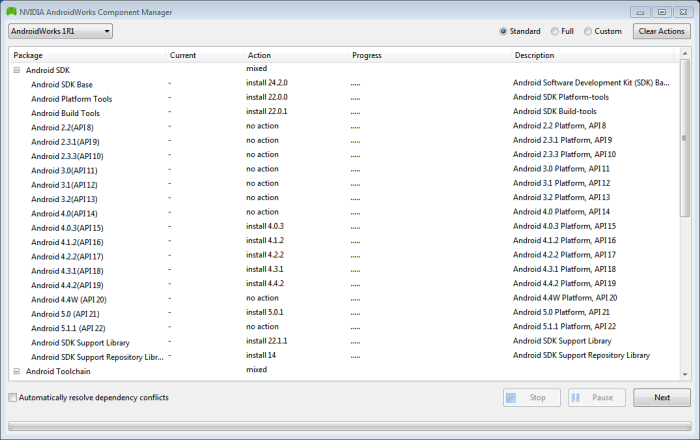This screenshot has height=440, width=700.
Task: Click 'no action' for Android 5.1.1 row
Action: click(x=262, y=327)
